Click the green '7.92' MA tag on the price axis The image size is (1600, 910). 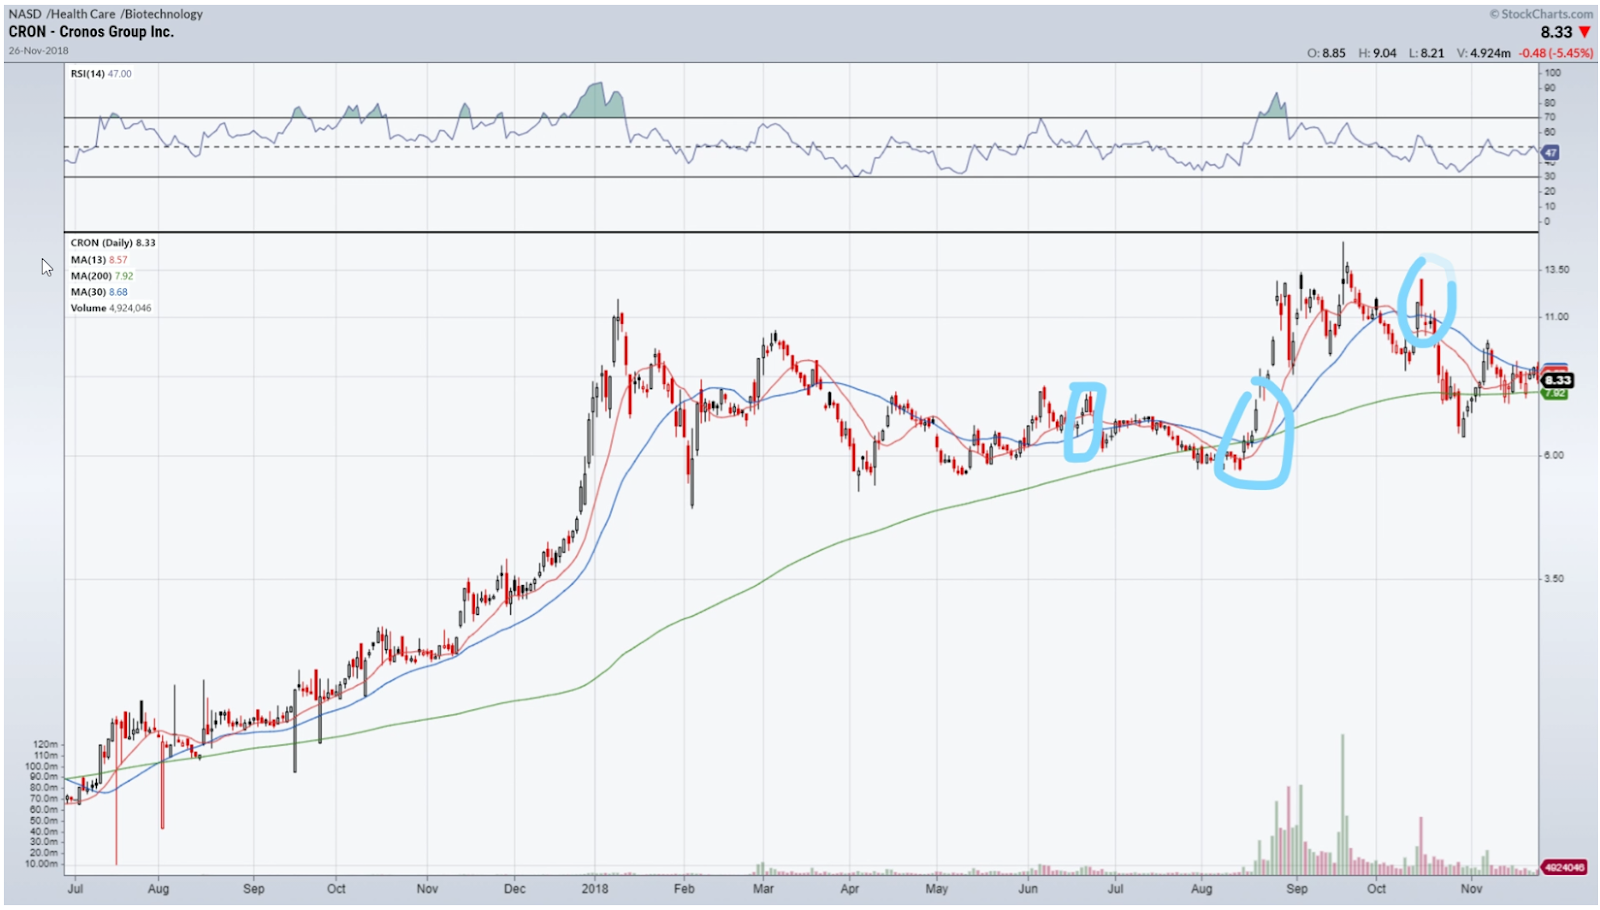(x=1554, y=393)
